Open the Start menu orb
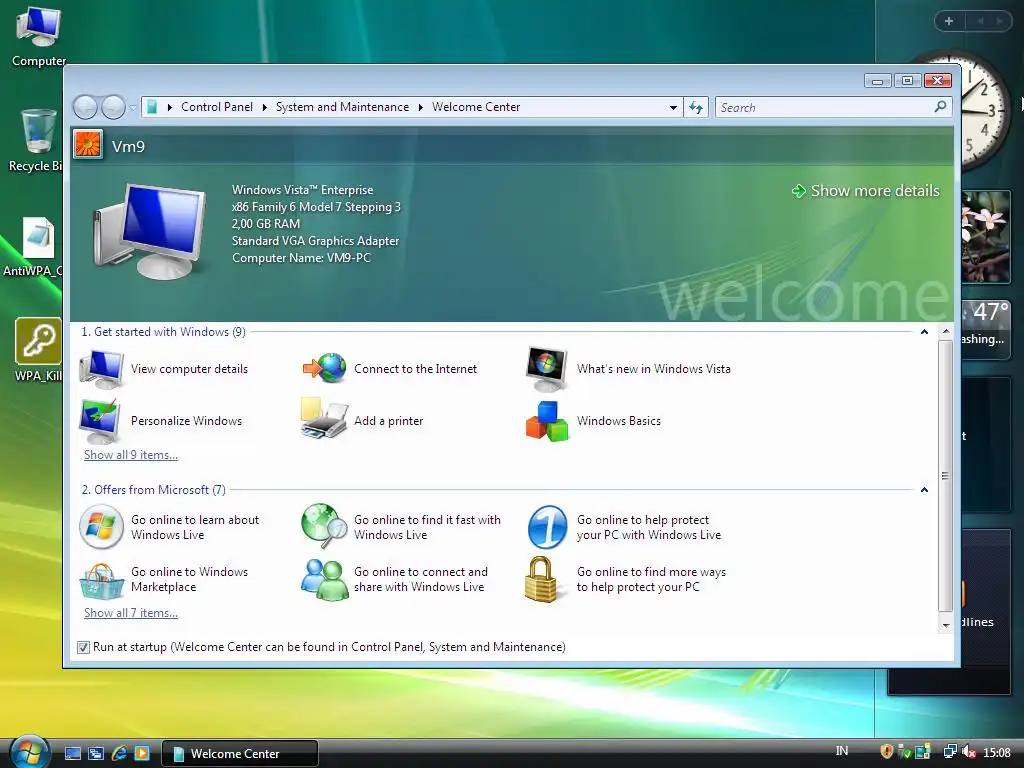1024x768 pixels. (x=29, y=752)
